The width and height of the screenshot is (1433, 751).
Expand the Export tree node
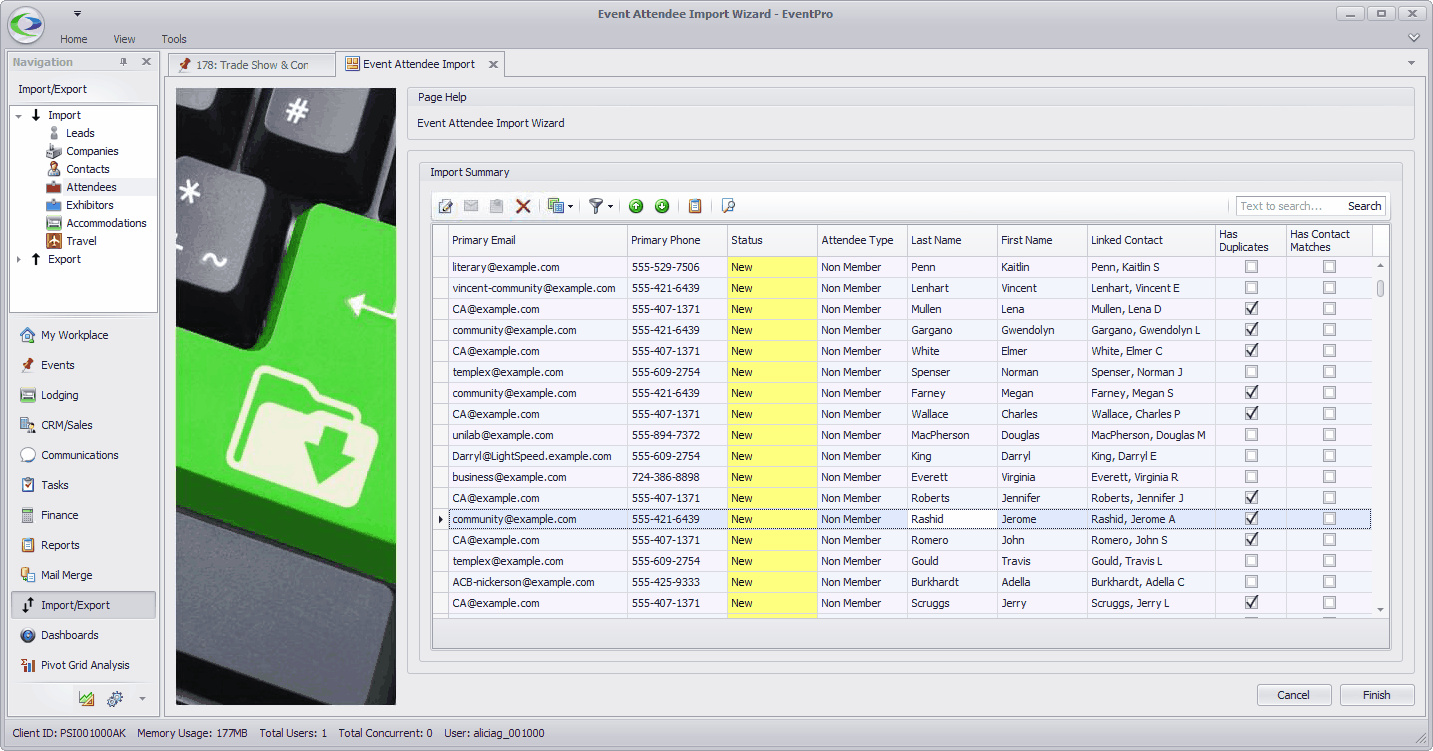pos(19,260)
